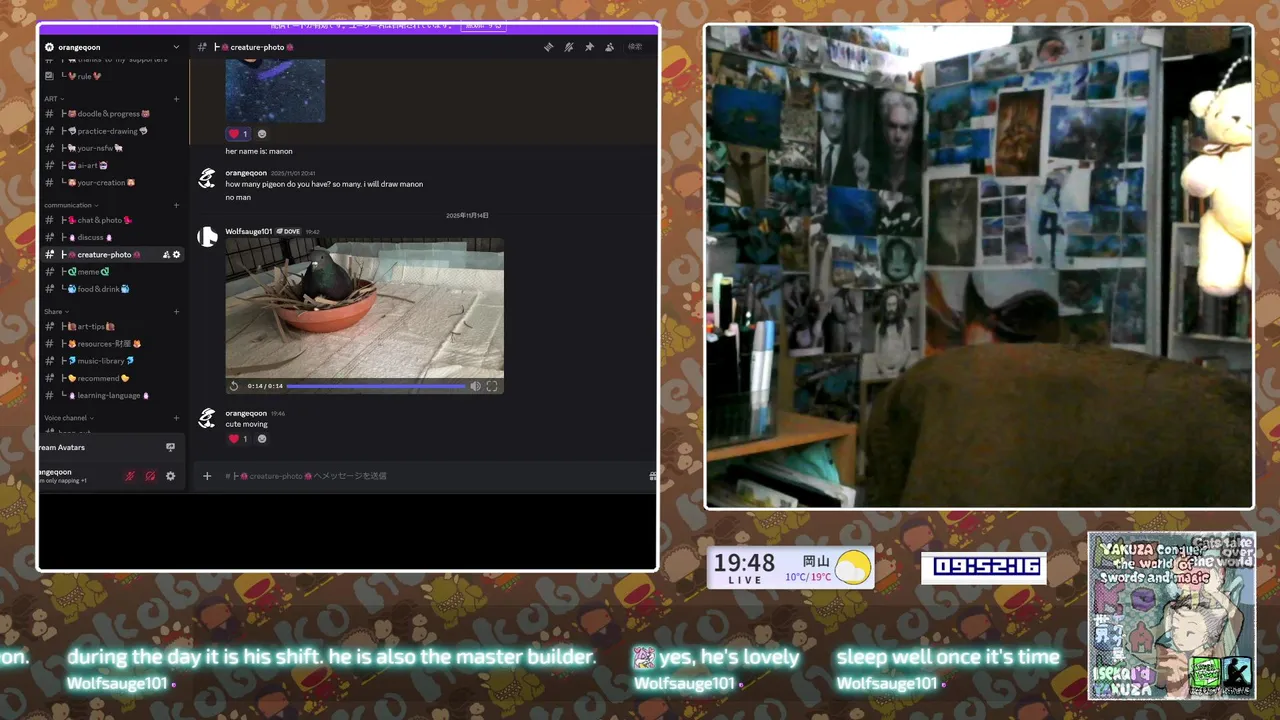Add a channel to ART category
The height and width of the screenshot is (720, 1280).
[x=177, y=99]
